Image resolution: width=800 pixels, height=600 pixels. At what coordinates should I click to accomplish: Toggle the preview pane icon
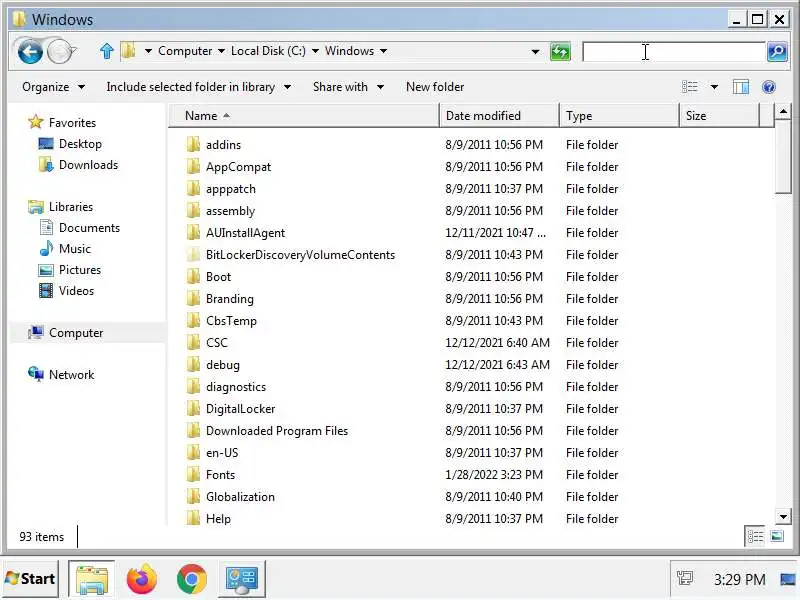(740, 87)
